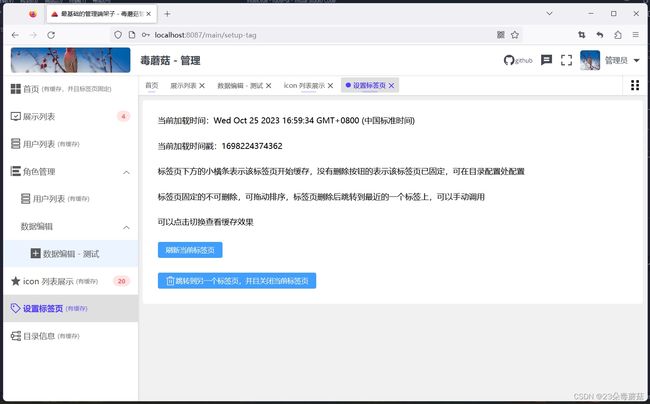Open the message chat icon

pyautogui.click(x=546, y=60)
